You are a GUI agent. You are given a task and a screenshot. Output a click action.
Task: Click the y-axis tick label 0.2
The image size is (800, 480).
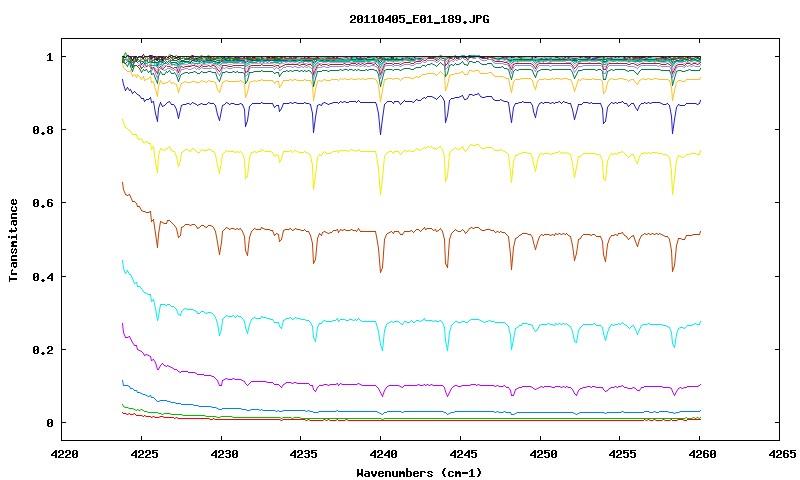42,350
